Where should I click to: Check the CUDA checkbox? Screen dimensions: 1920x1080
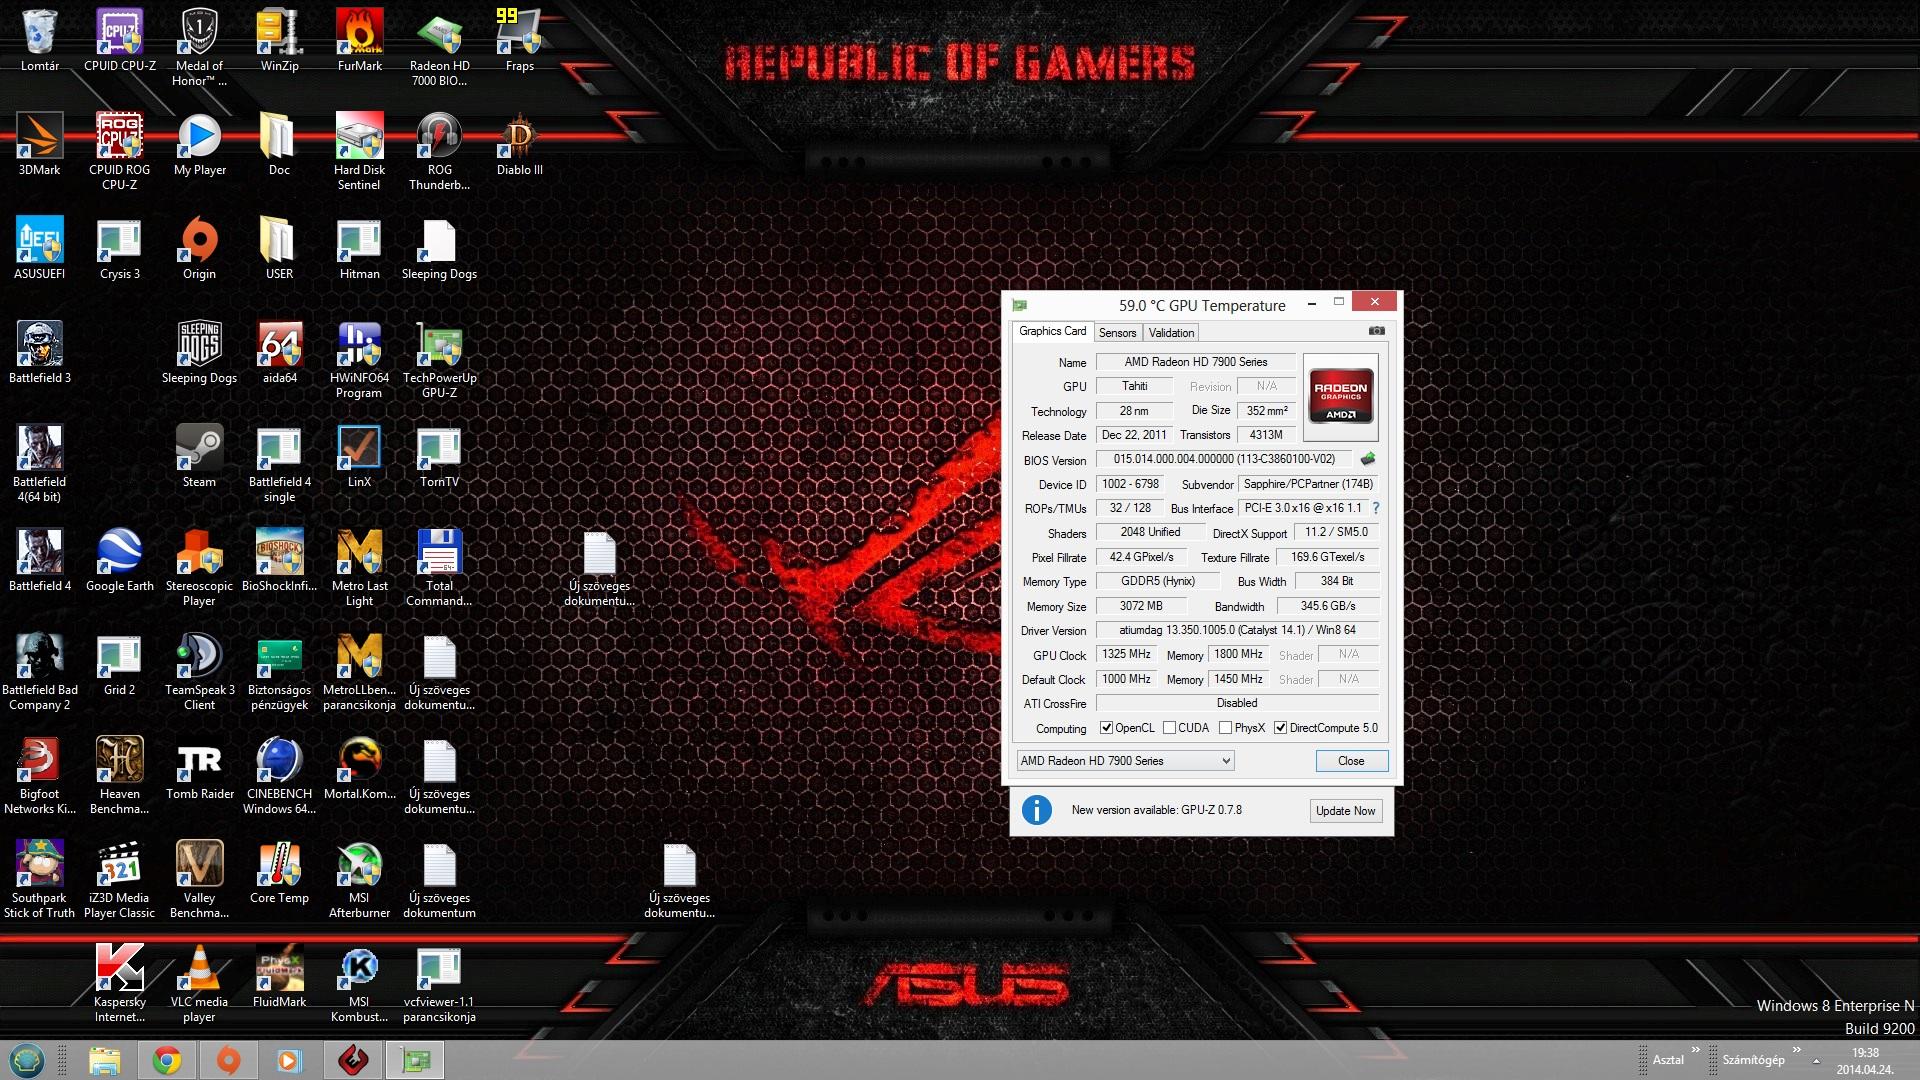pyautogui.click(x=1169, y=728)
